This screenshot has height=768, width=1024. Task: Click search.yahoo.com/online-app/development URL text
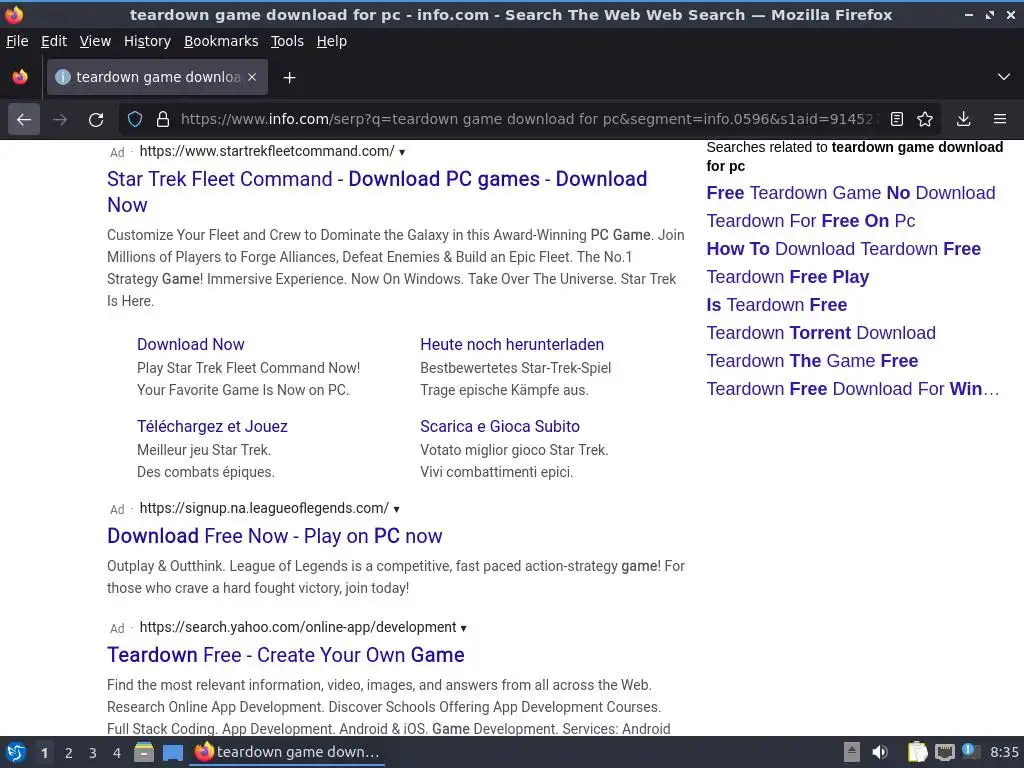(298, 627)
